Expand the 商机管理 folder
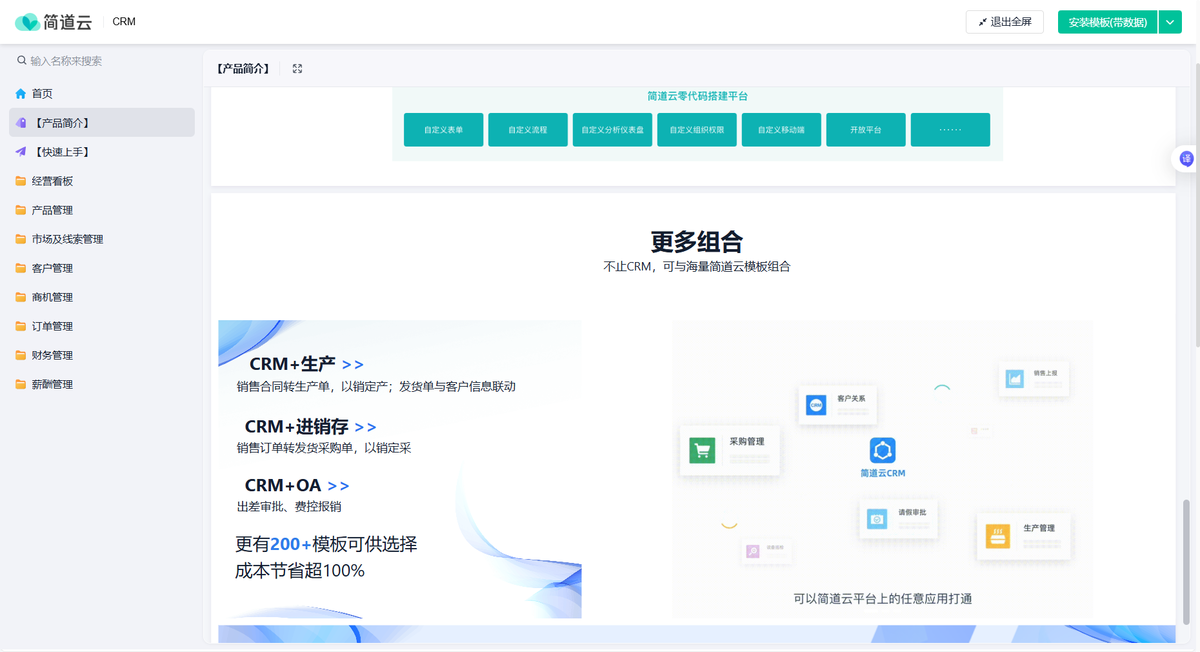 tap(102, 297)
